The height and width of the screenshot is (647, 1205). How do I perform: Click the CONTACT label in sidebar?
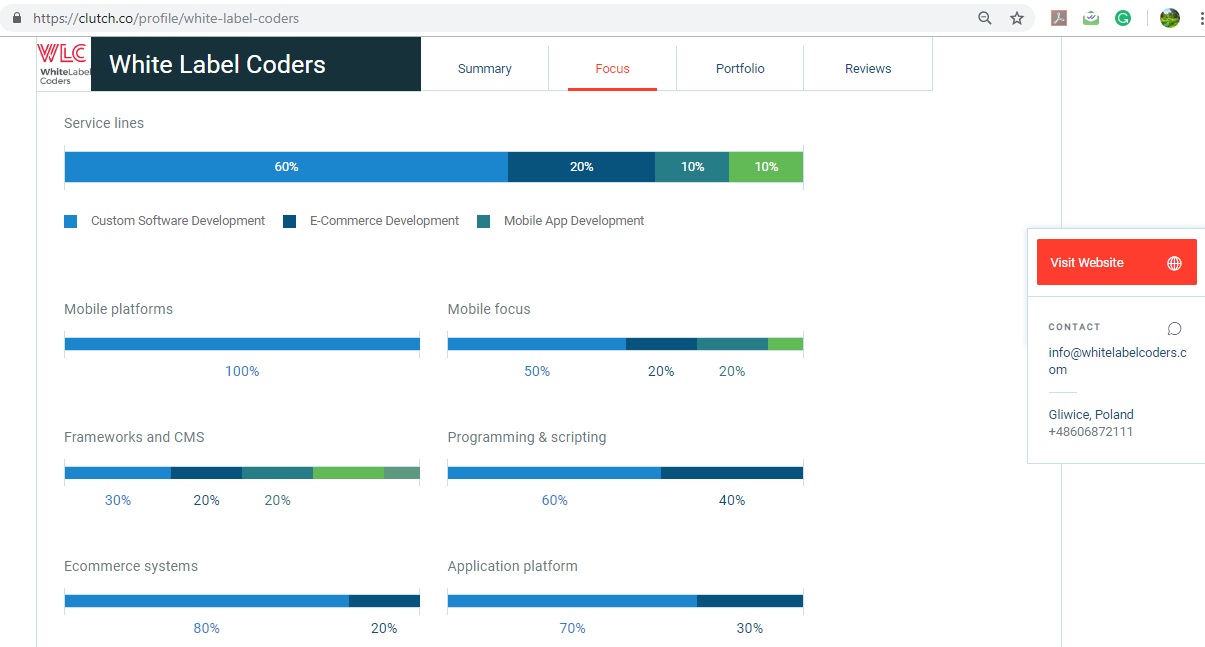coord(1074,327)
